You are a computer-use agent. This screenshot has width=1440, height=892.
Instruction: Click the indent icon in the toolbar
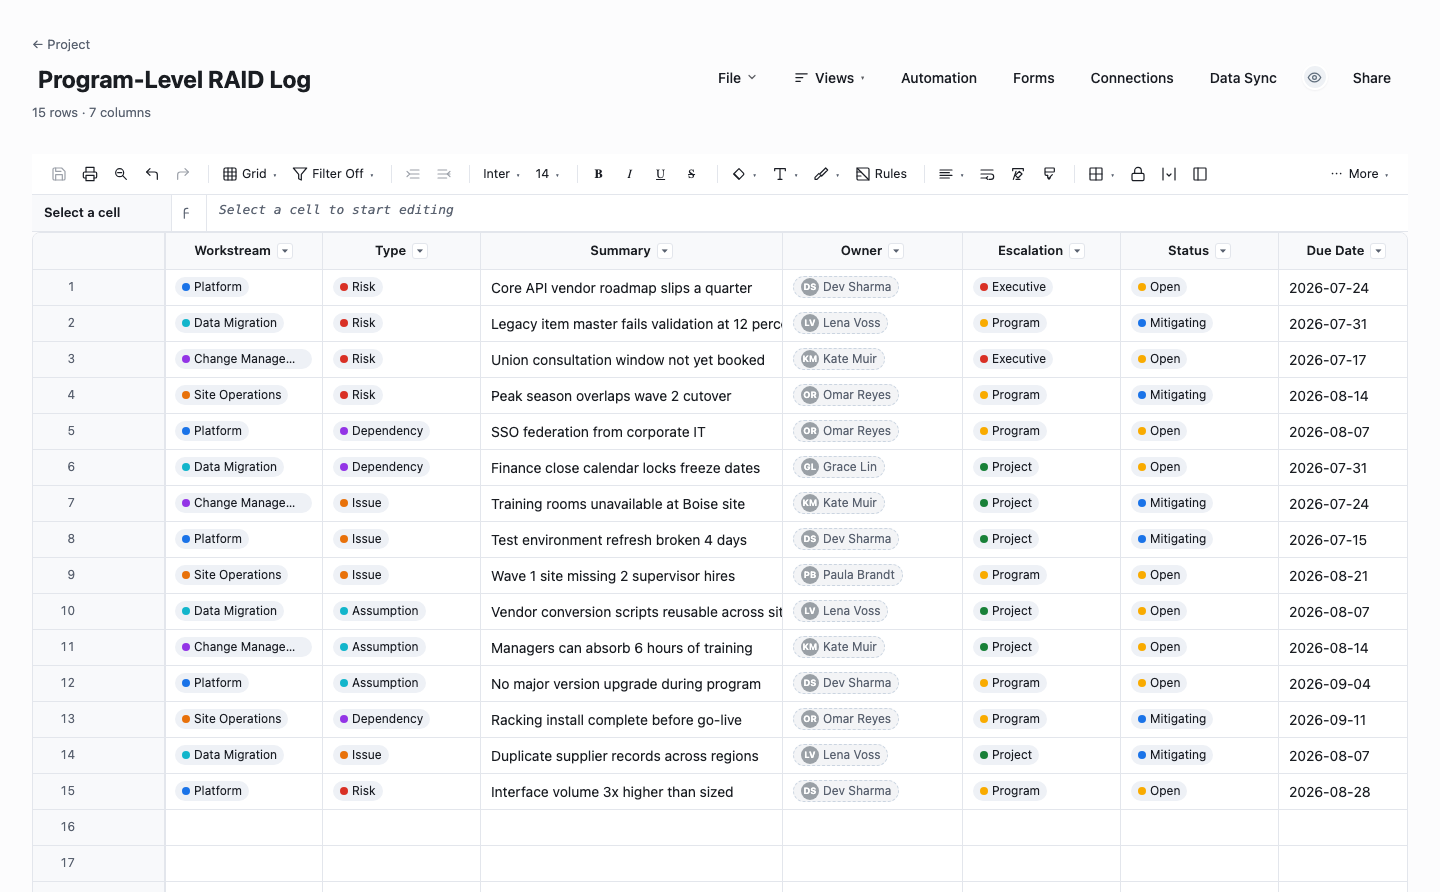(x=413, y=174)
